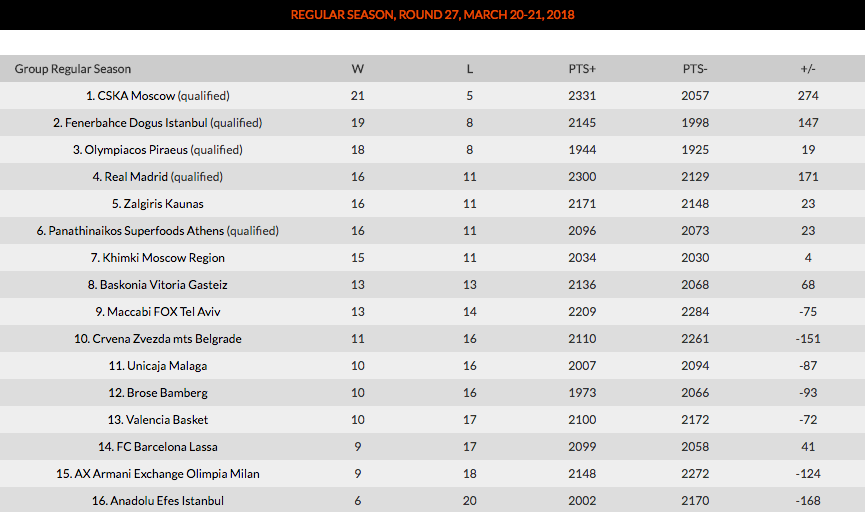Screen dimensions: 865x512
Task: Click Khimki's 4 point difference
Action: (x=808, y=258)
